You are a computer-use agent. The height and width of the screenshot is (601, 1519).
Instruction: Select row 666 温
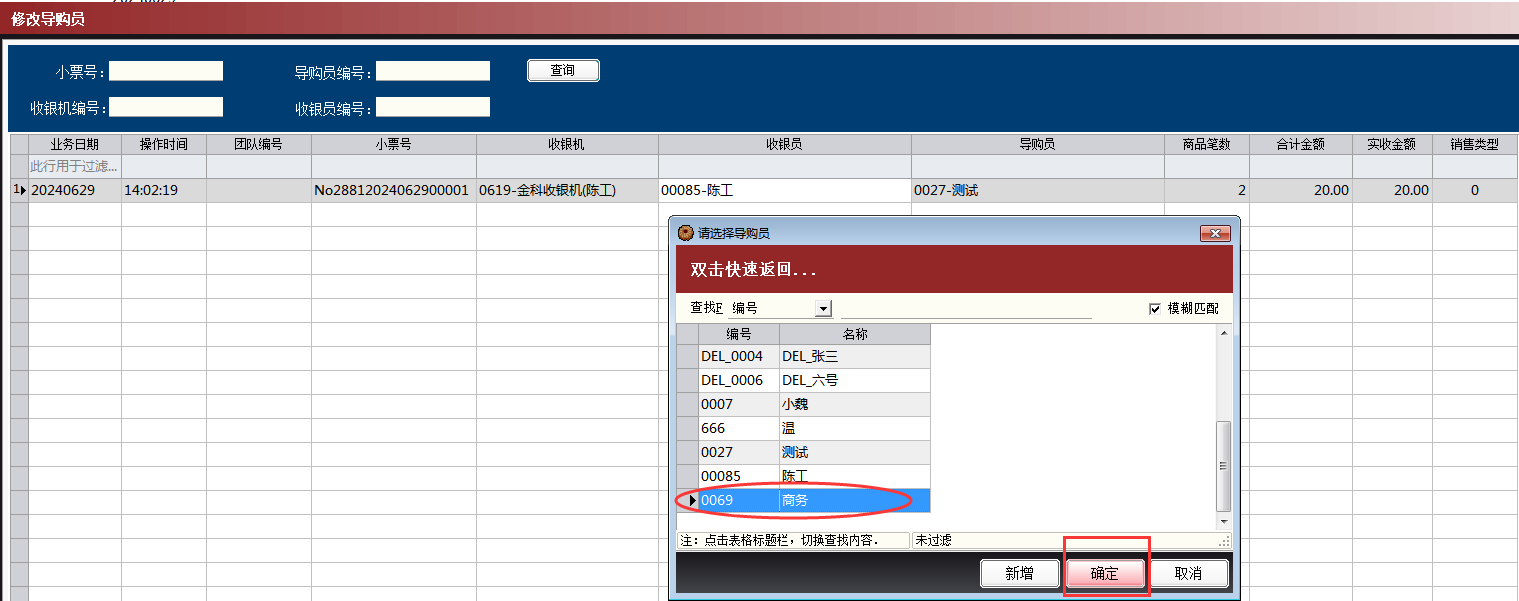(803, 428)
